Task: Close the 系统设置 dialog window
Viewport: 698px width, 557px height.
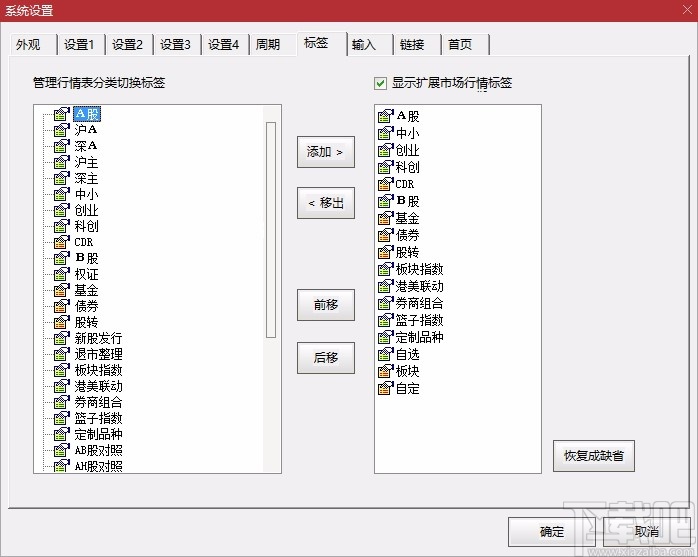Action: [x=687, y=10]
